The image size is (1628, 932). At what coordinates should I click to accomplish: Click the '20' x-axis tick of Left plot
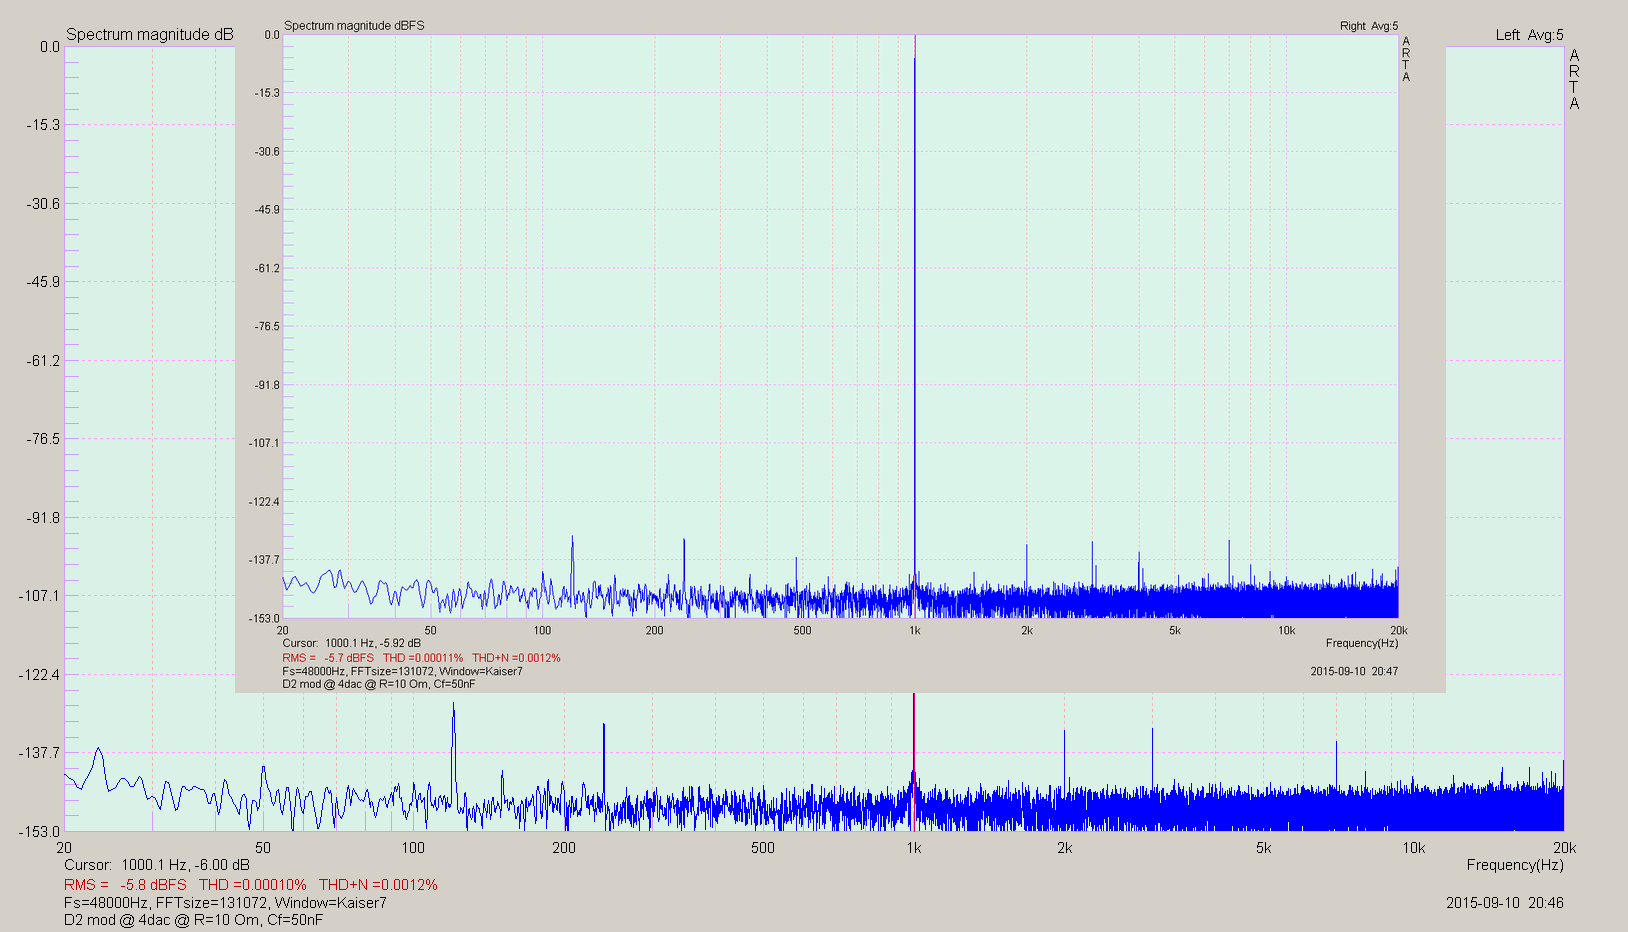pyautogui.click(x=64, y=848)
